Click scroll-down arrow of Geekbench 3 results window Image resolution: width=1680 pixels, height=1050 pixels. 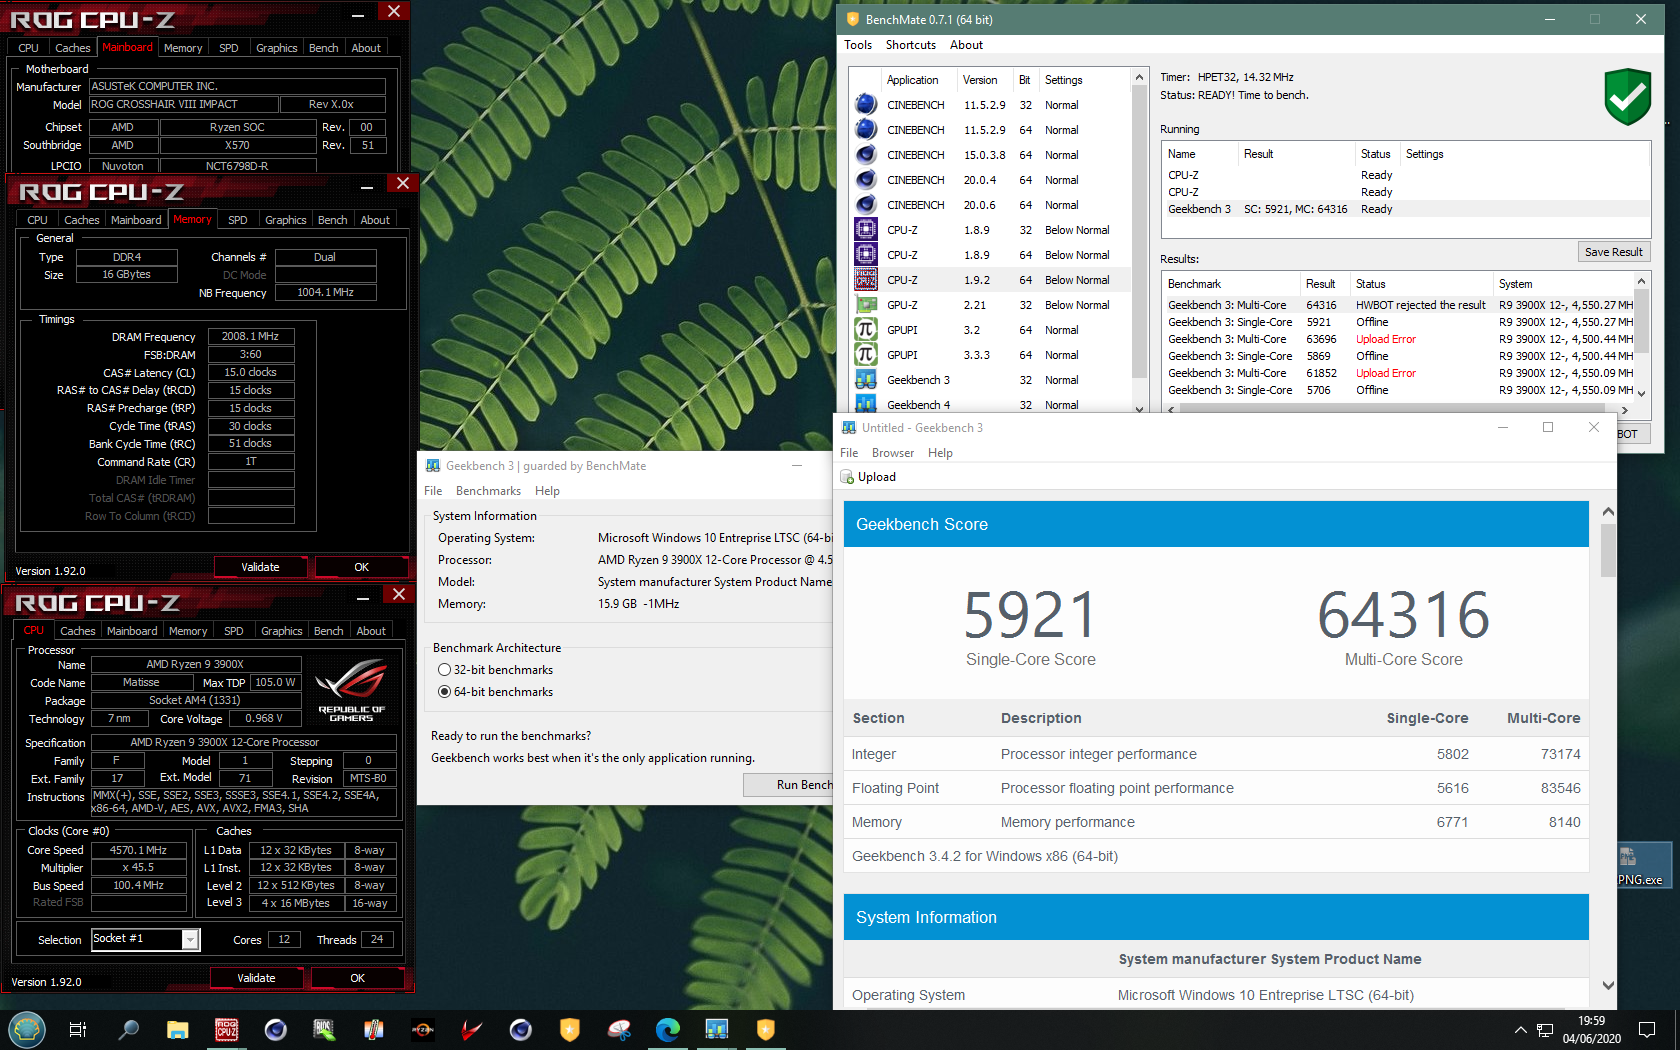[1608, 985]
